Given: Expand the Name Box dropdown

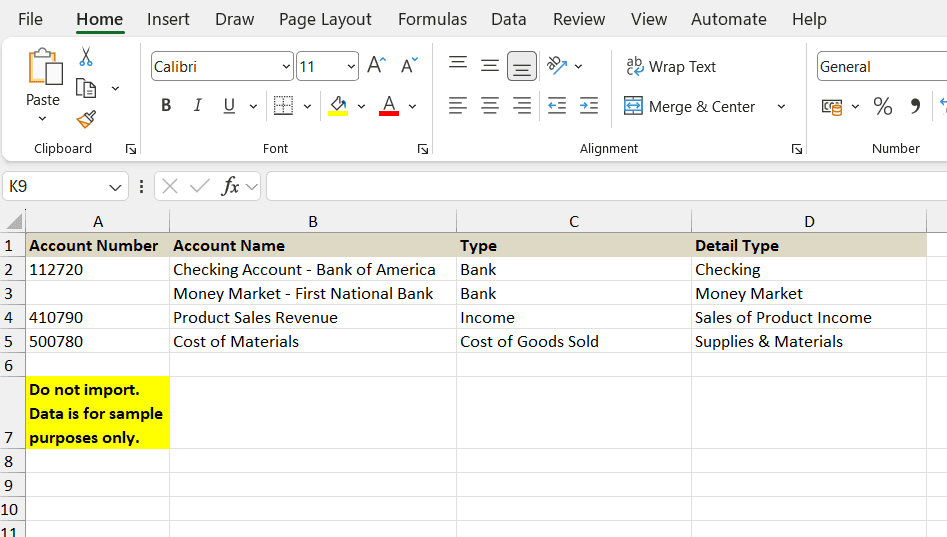Looking at the screenshot, I should [x=115, y=187].
